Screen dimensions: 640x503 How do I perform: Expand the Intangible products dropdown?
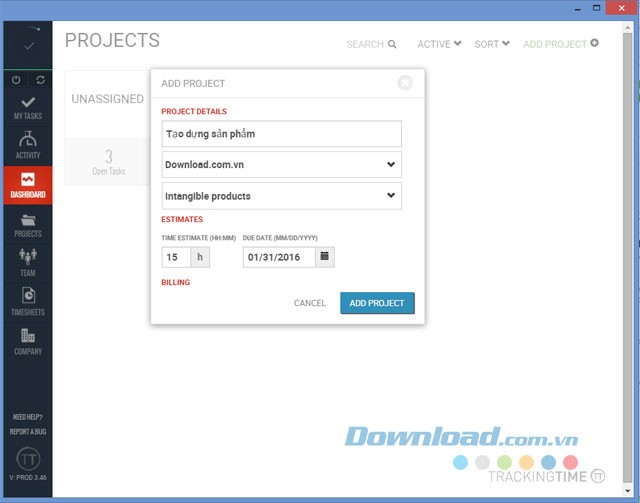click(x=390, y=196)
